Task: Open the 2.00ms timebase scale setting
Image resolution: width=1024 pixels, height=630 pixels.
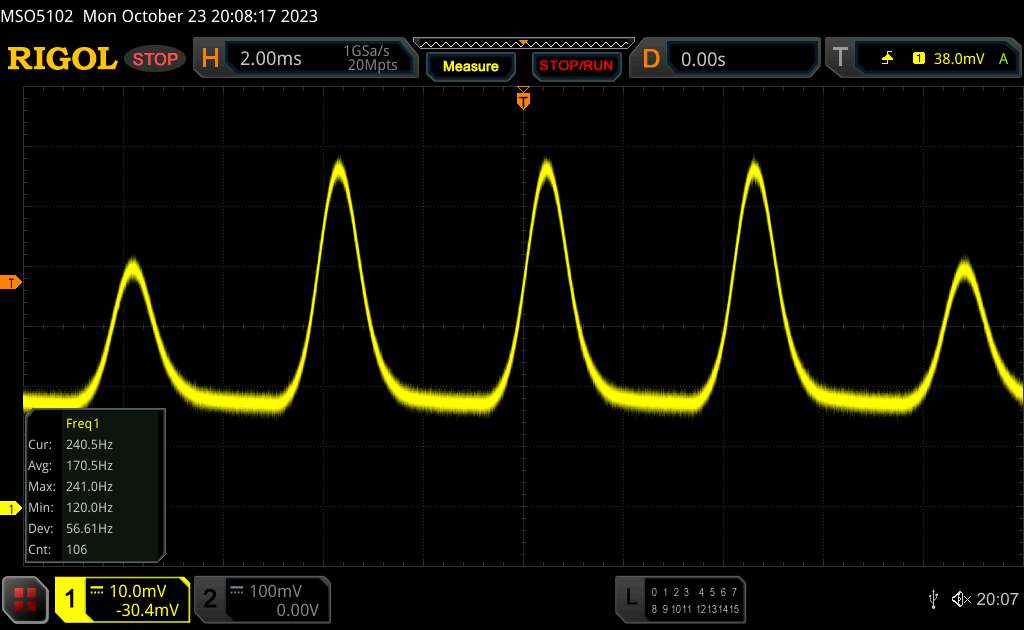Action: click(272, 59)
